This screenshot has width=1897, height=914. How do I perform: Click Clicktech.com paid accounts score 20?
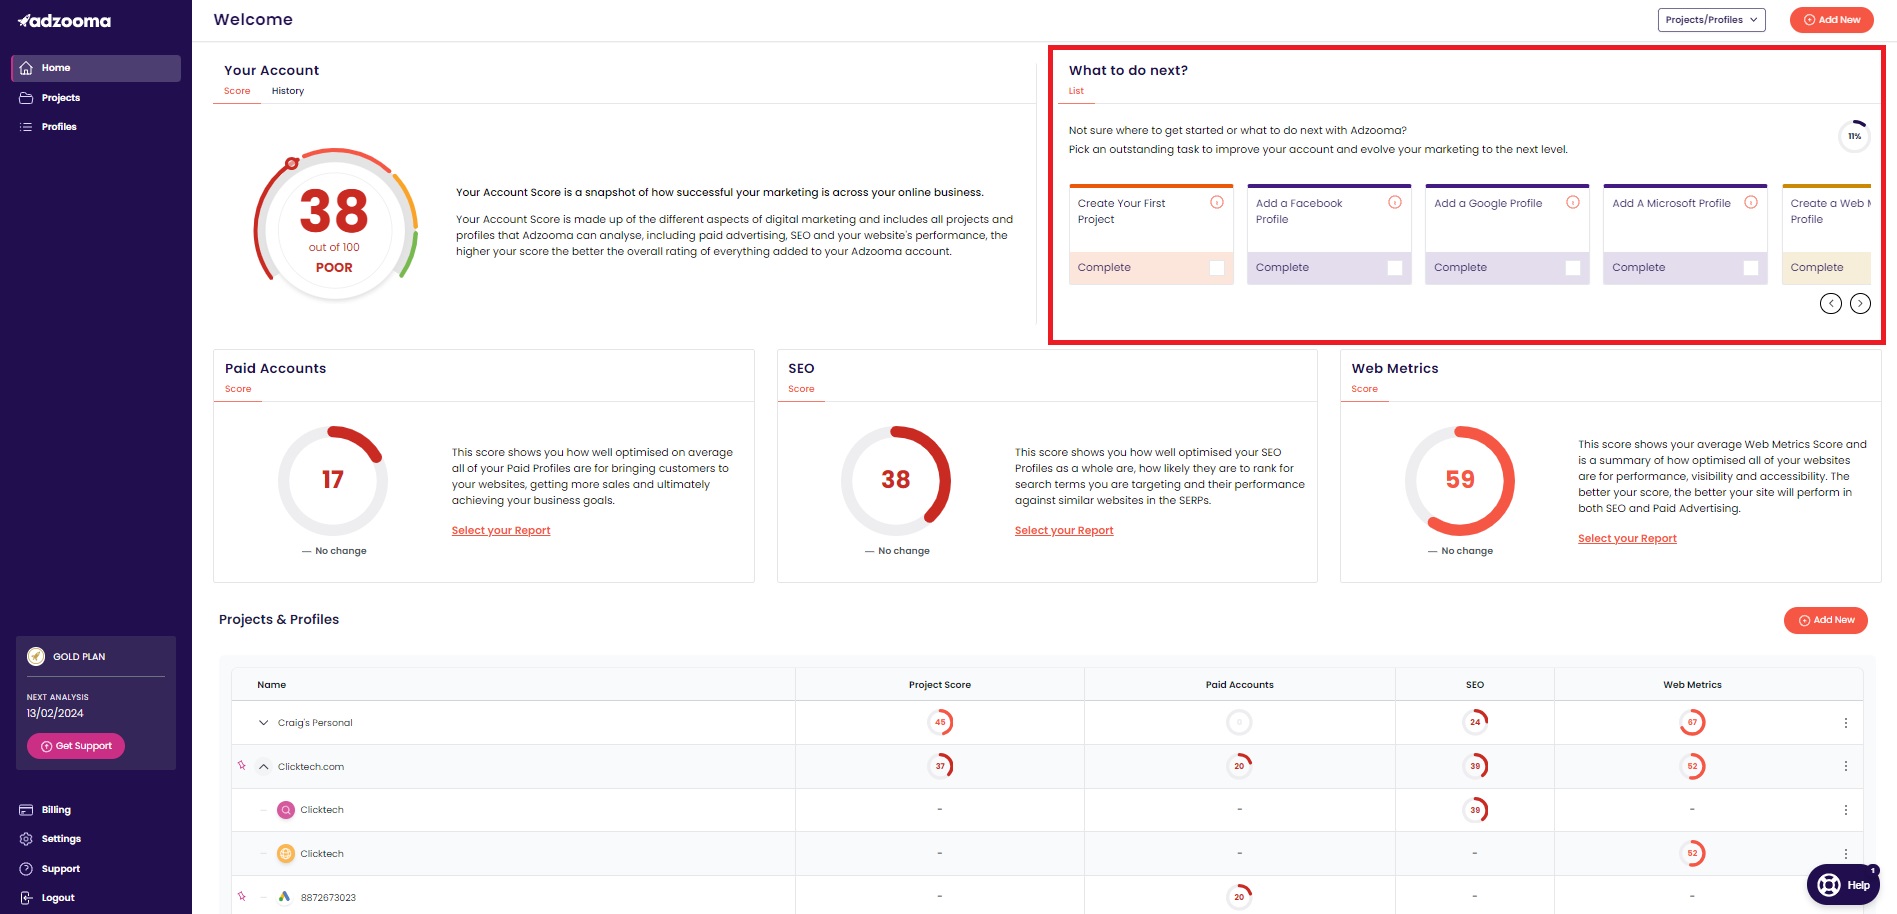point(1239,766)
